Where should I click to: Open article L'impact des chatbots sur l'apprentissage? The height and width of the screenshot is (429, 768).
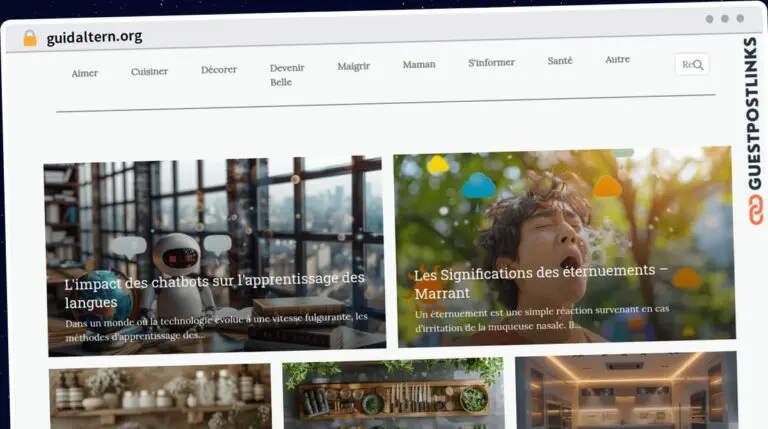click(215, 290)
